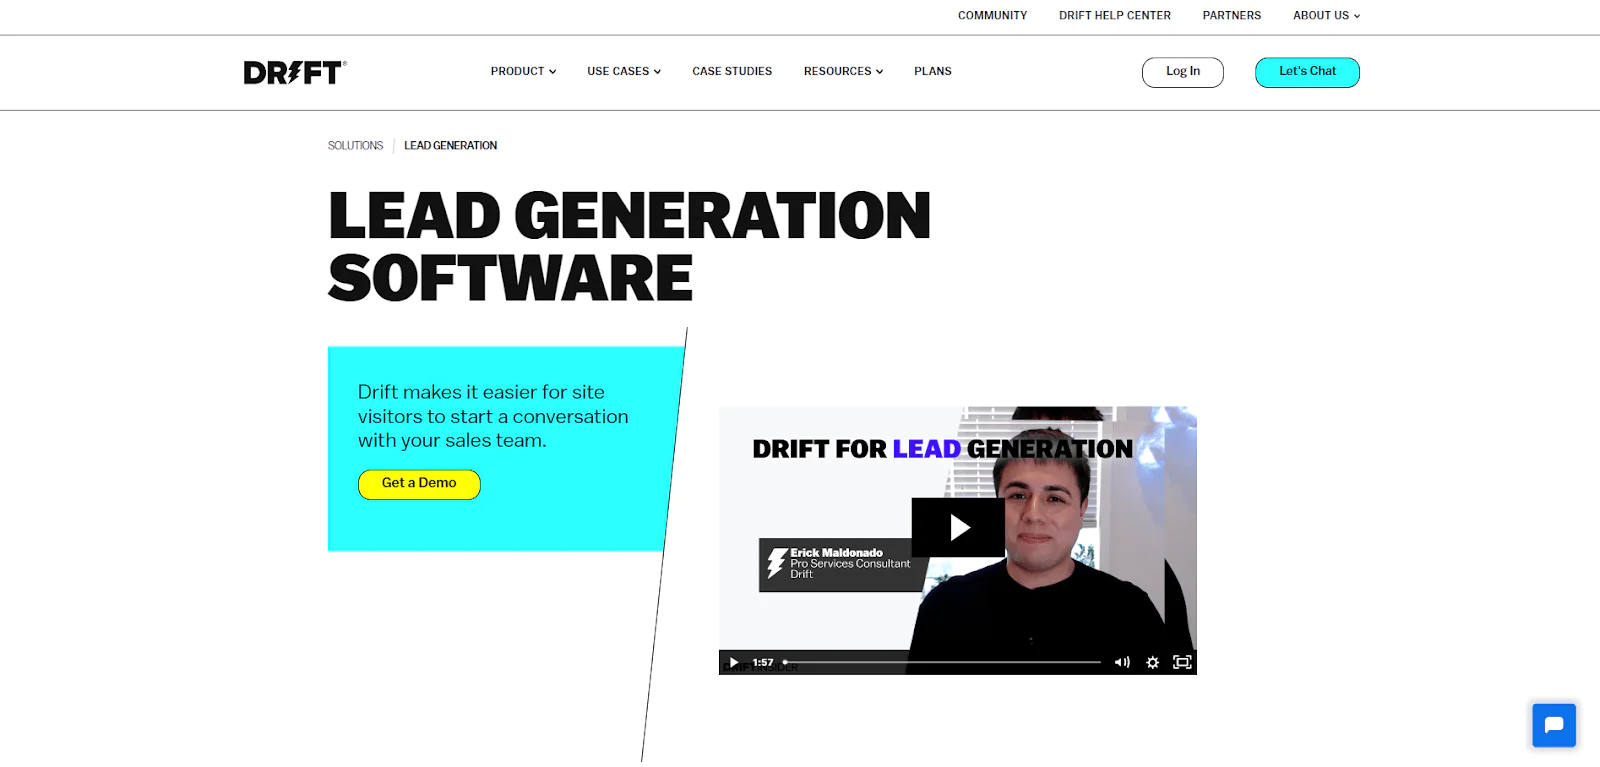The width and height of the screenshot is (1600, 767).
Task: Click the Erick Maldonado name caption
Action: tap(836, 552)
